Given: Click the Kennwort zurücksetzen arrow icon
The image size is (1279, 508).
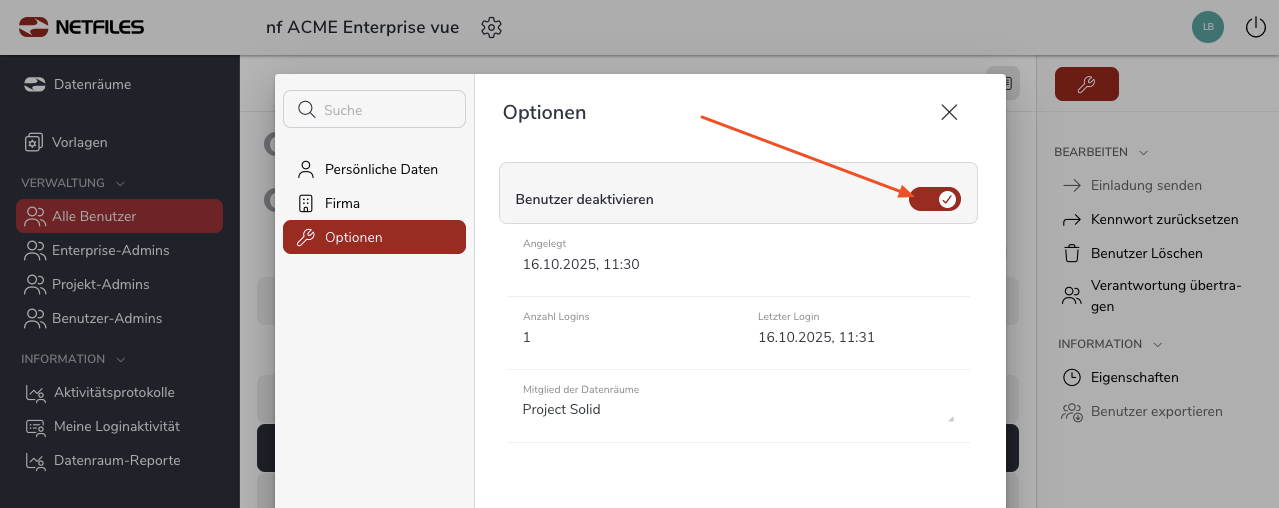Looking at the screenshot, I should tap(1072, 220).
